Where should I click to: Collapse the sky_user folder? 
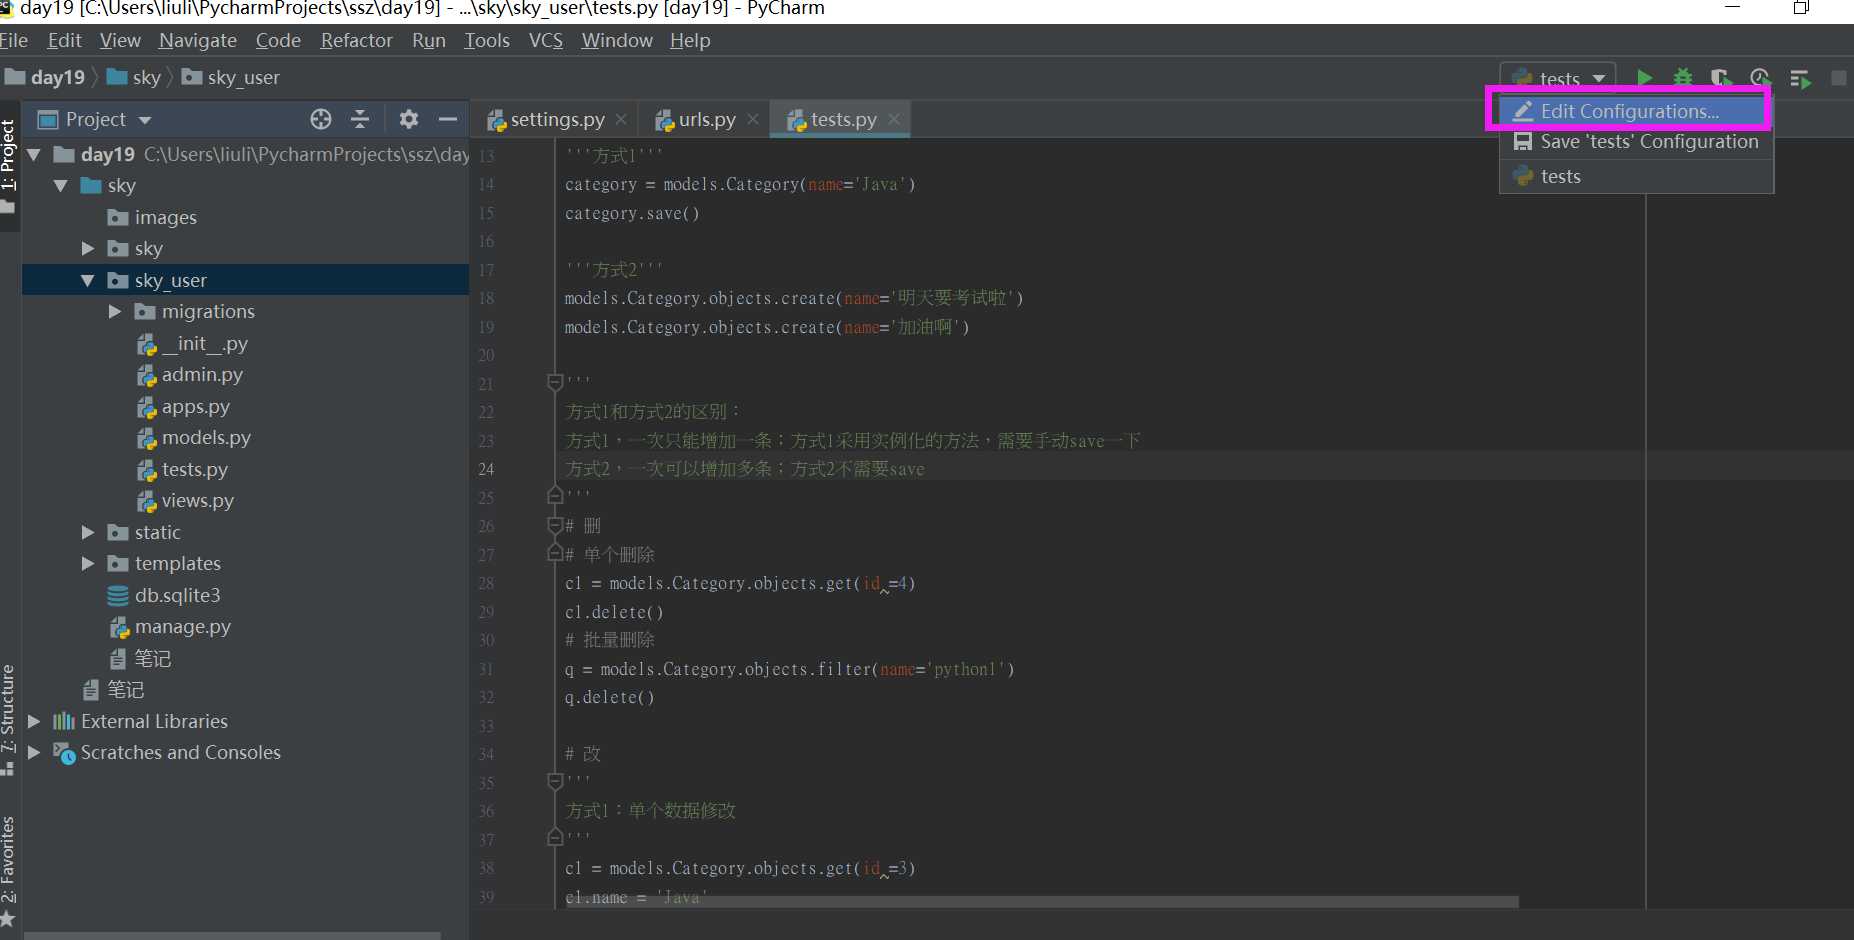88,280
